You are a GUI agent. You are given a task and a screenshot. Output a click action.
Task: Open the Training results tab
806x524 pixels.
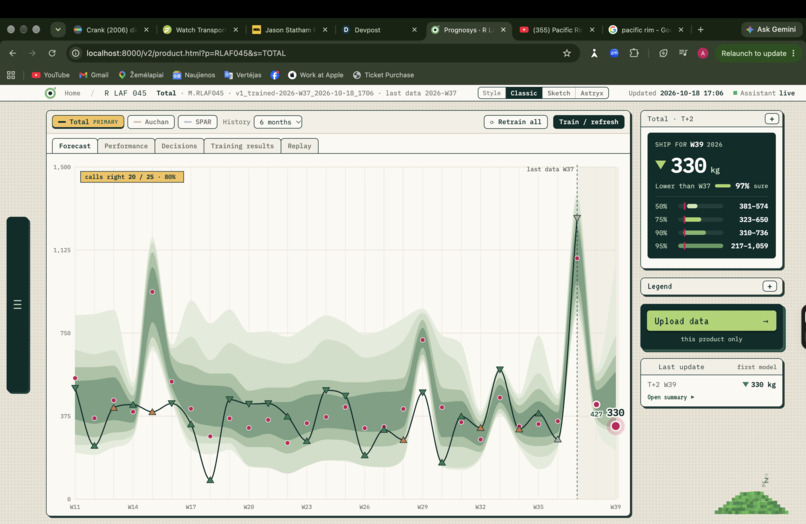click(x=242, y=146)
